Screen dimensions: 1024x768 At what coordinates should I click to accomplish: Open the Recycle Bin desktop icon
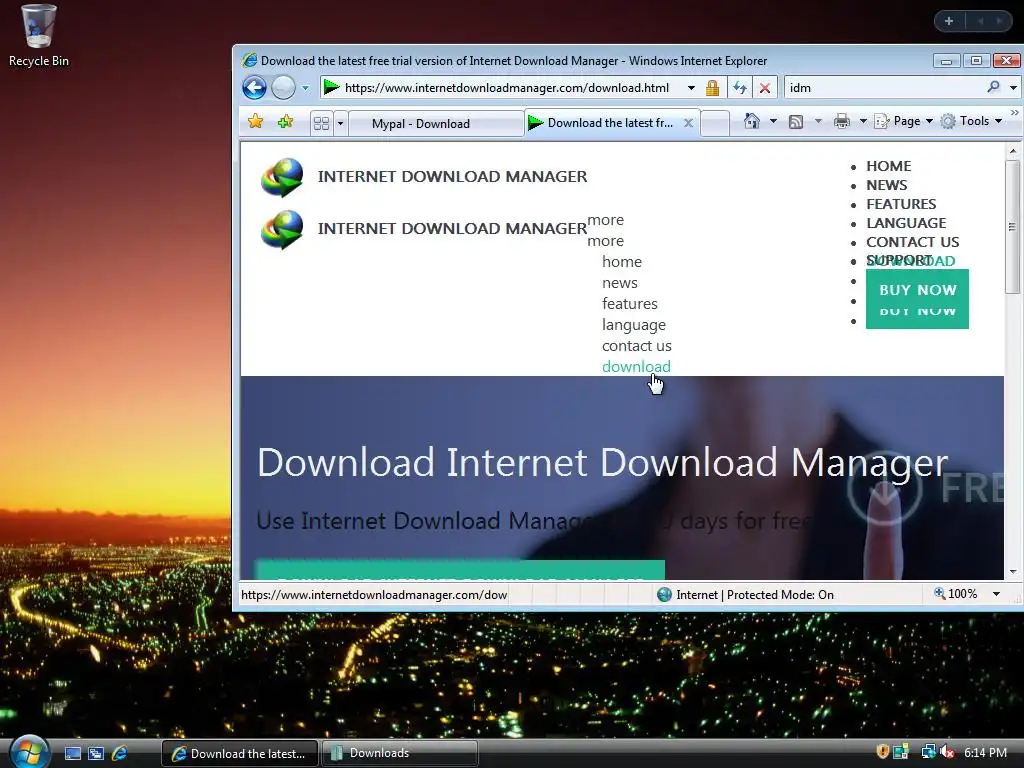tap(39, 36)
